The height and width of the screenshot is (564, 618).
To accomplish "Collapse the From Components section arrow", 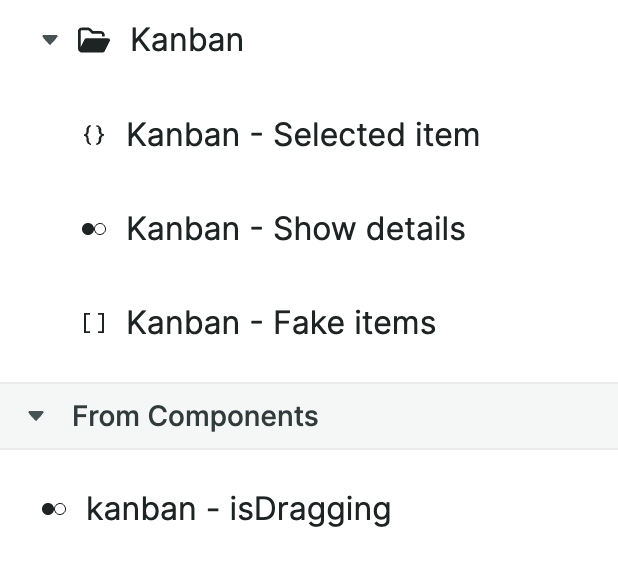I will [37, 416].
